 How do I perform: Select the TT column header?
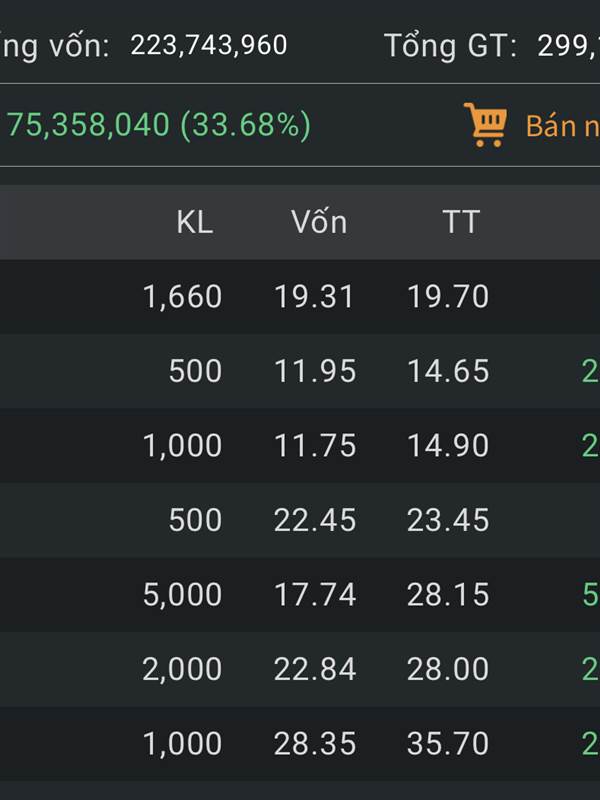461,222
